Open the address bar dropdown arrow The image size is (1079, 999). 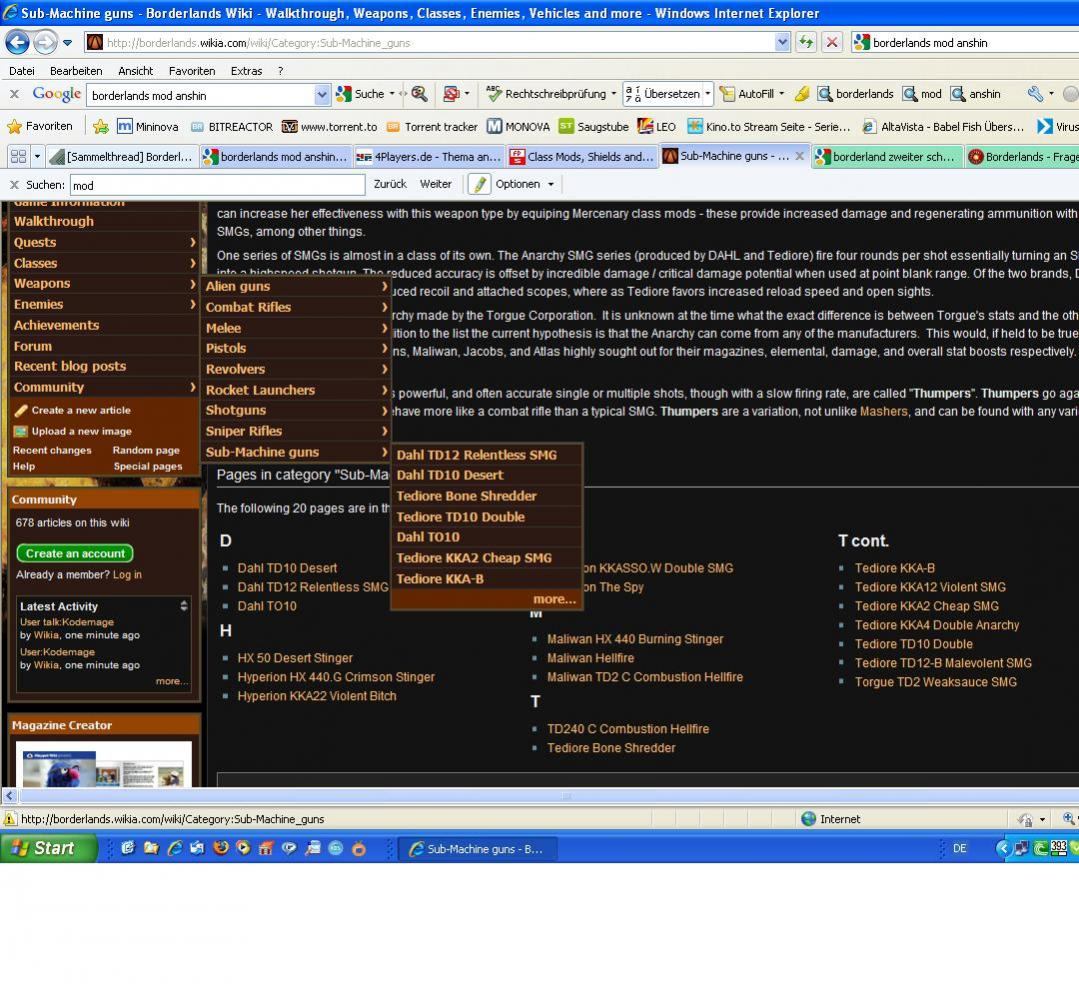pyautogui.click(x=782, y=43)
